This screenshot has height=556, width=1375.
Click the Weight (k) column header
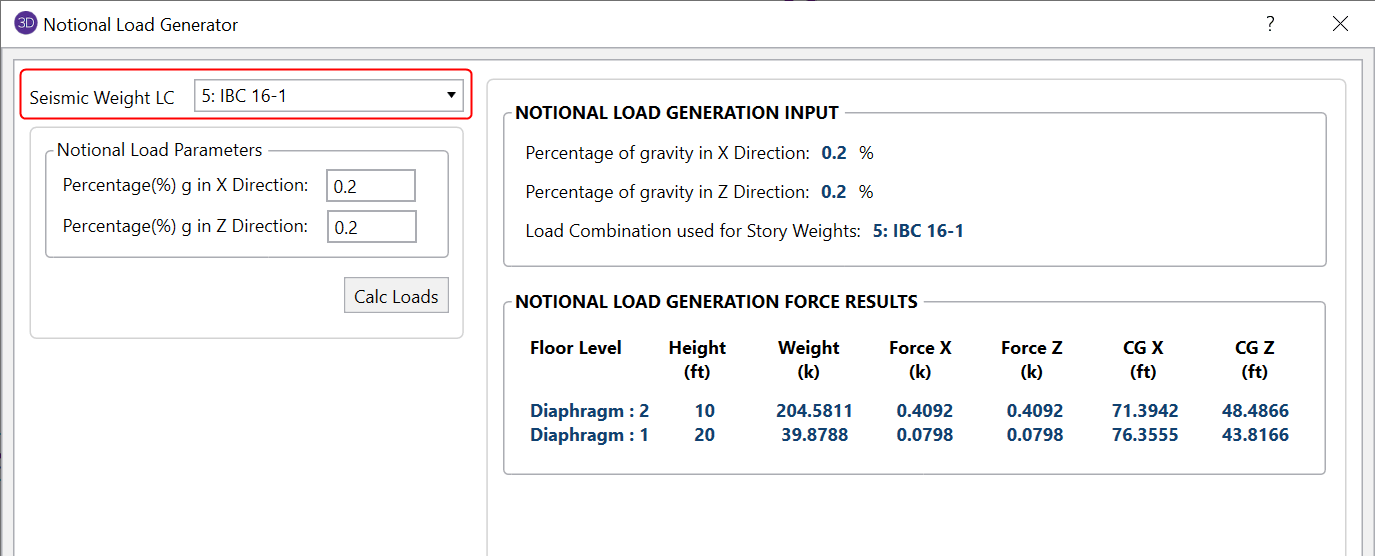808,359
